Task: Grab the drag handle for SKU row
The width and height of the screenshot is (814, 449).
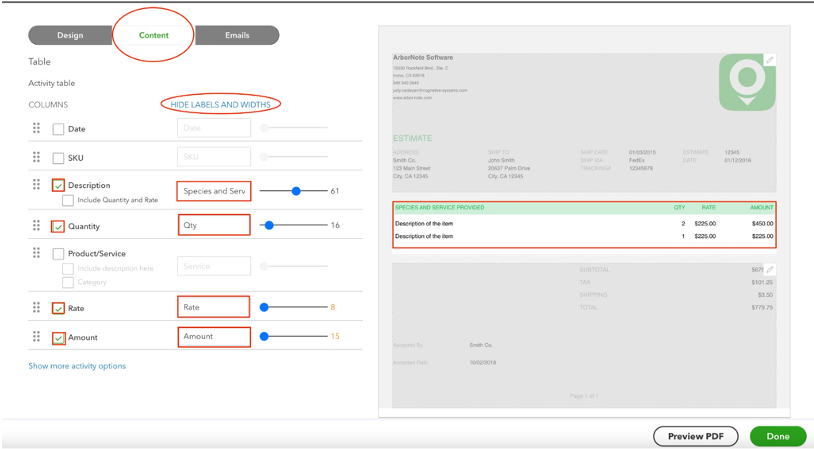Action: tap(36, 157)
